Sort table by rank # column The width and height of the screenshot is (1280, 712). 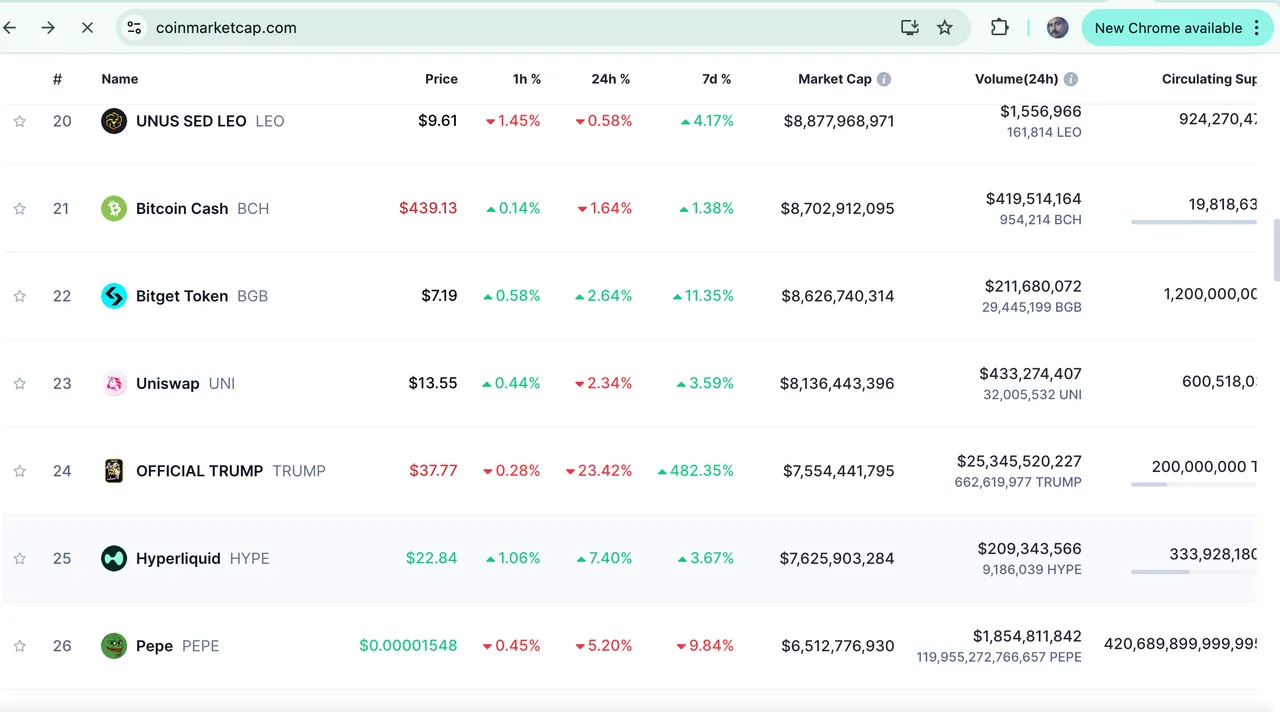58,79
